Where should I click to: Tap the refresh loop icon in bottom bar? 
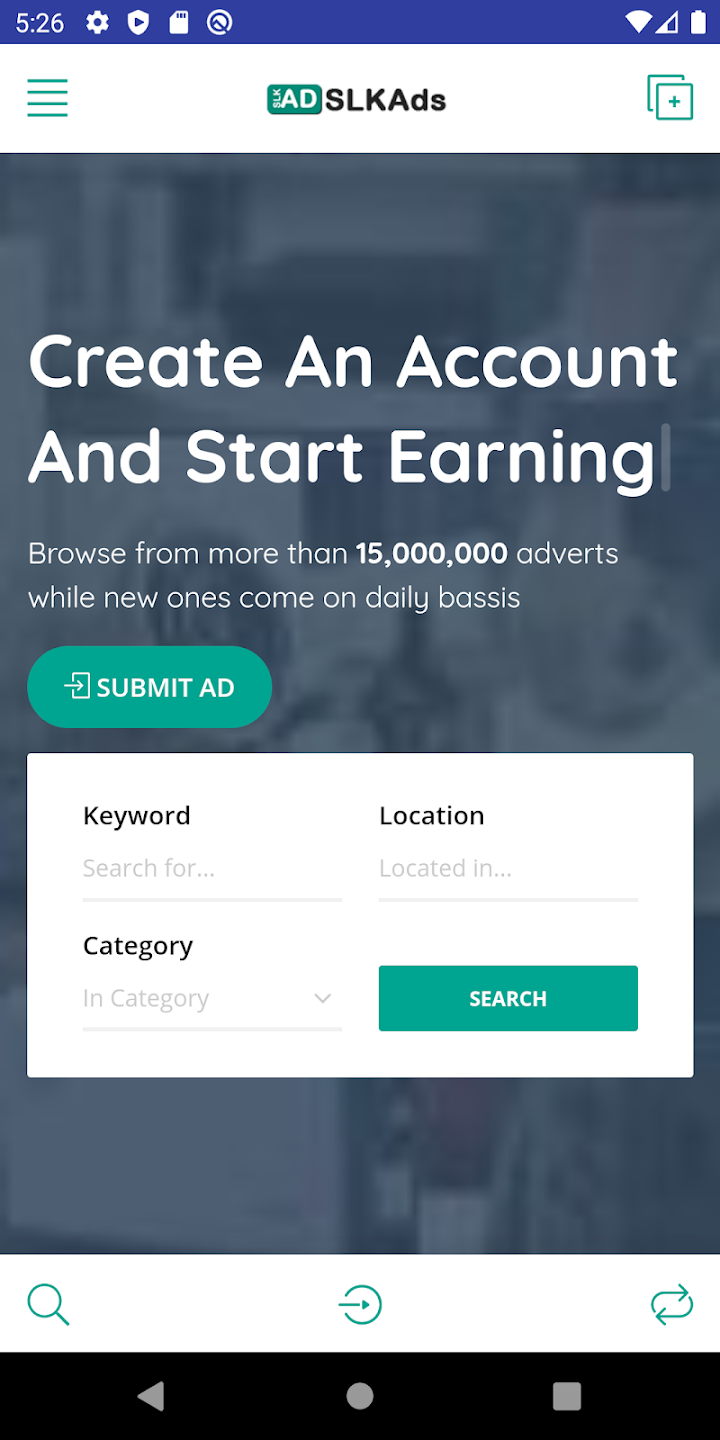[x=671, y=1305]
